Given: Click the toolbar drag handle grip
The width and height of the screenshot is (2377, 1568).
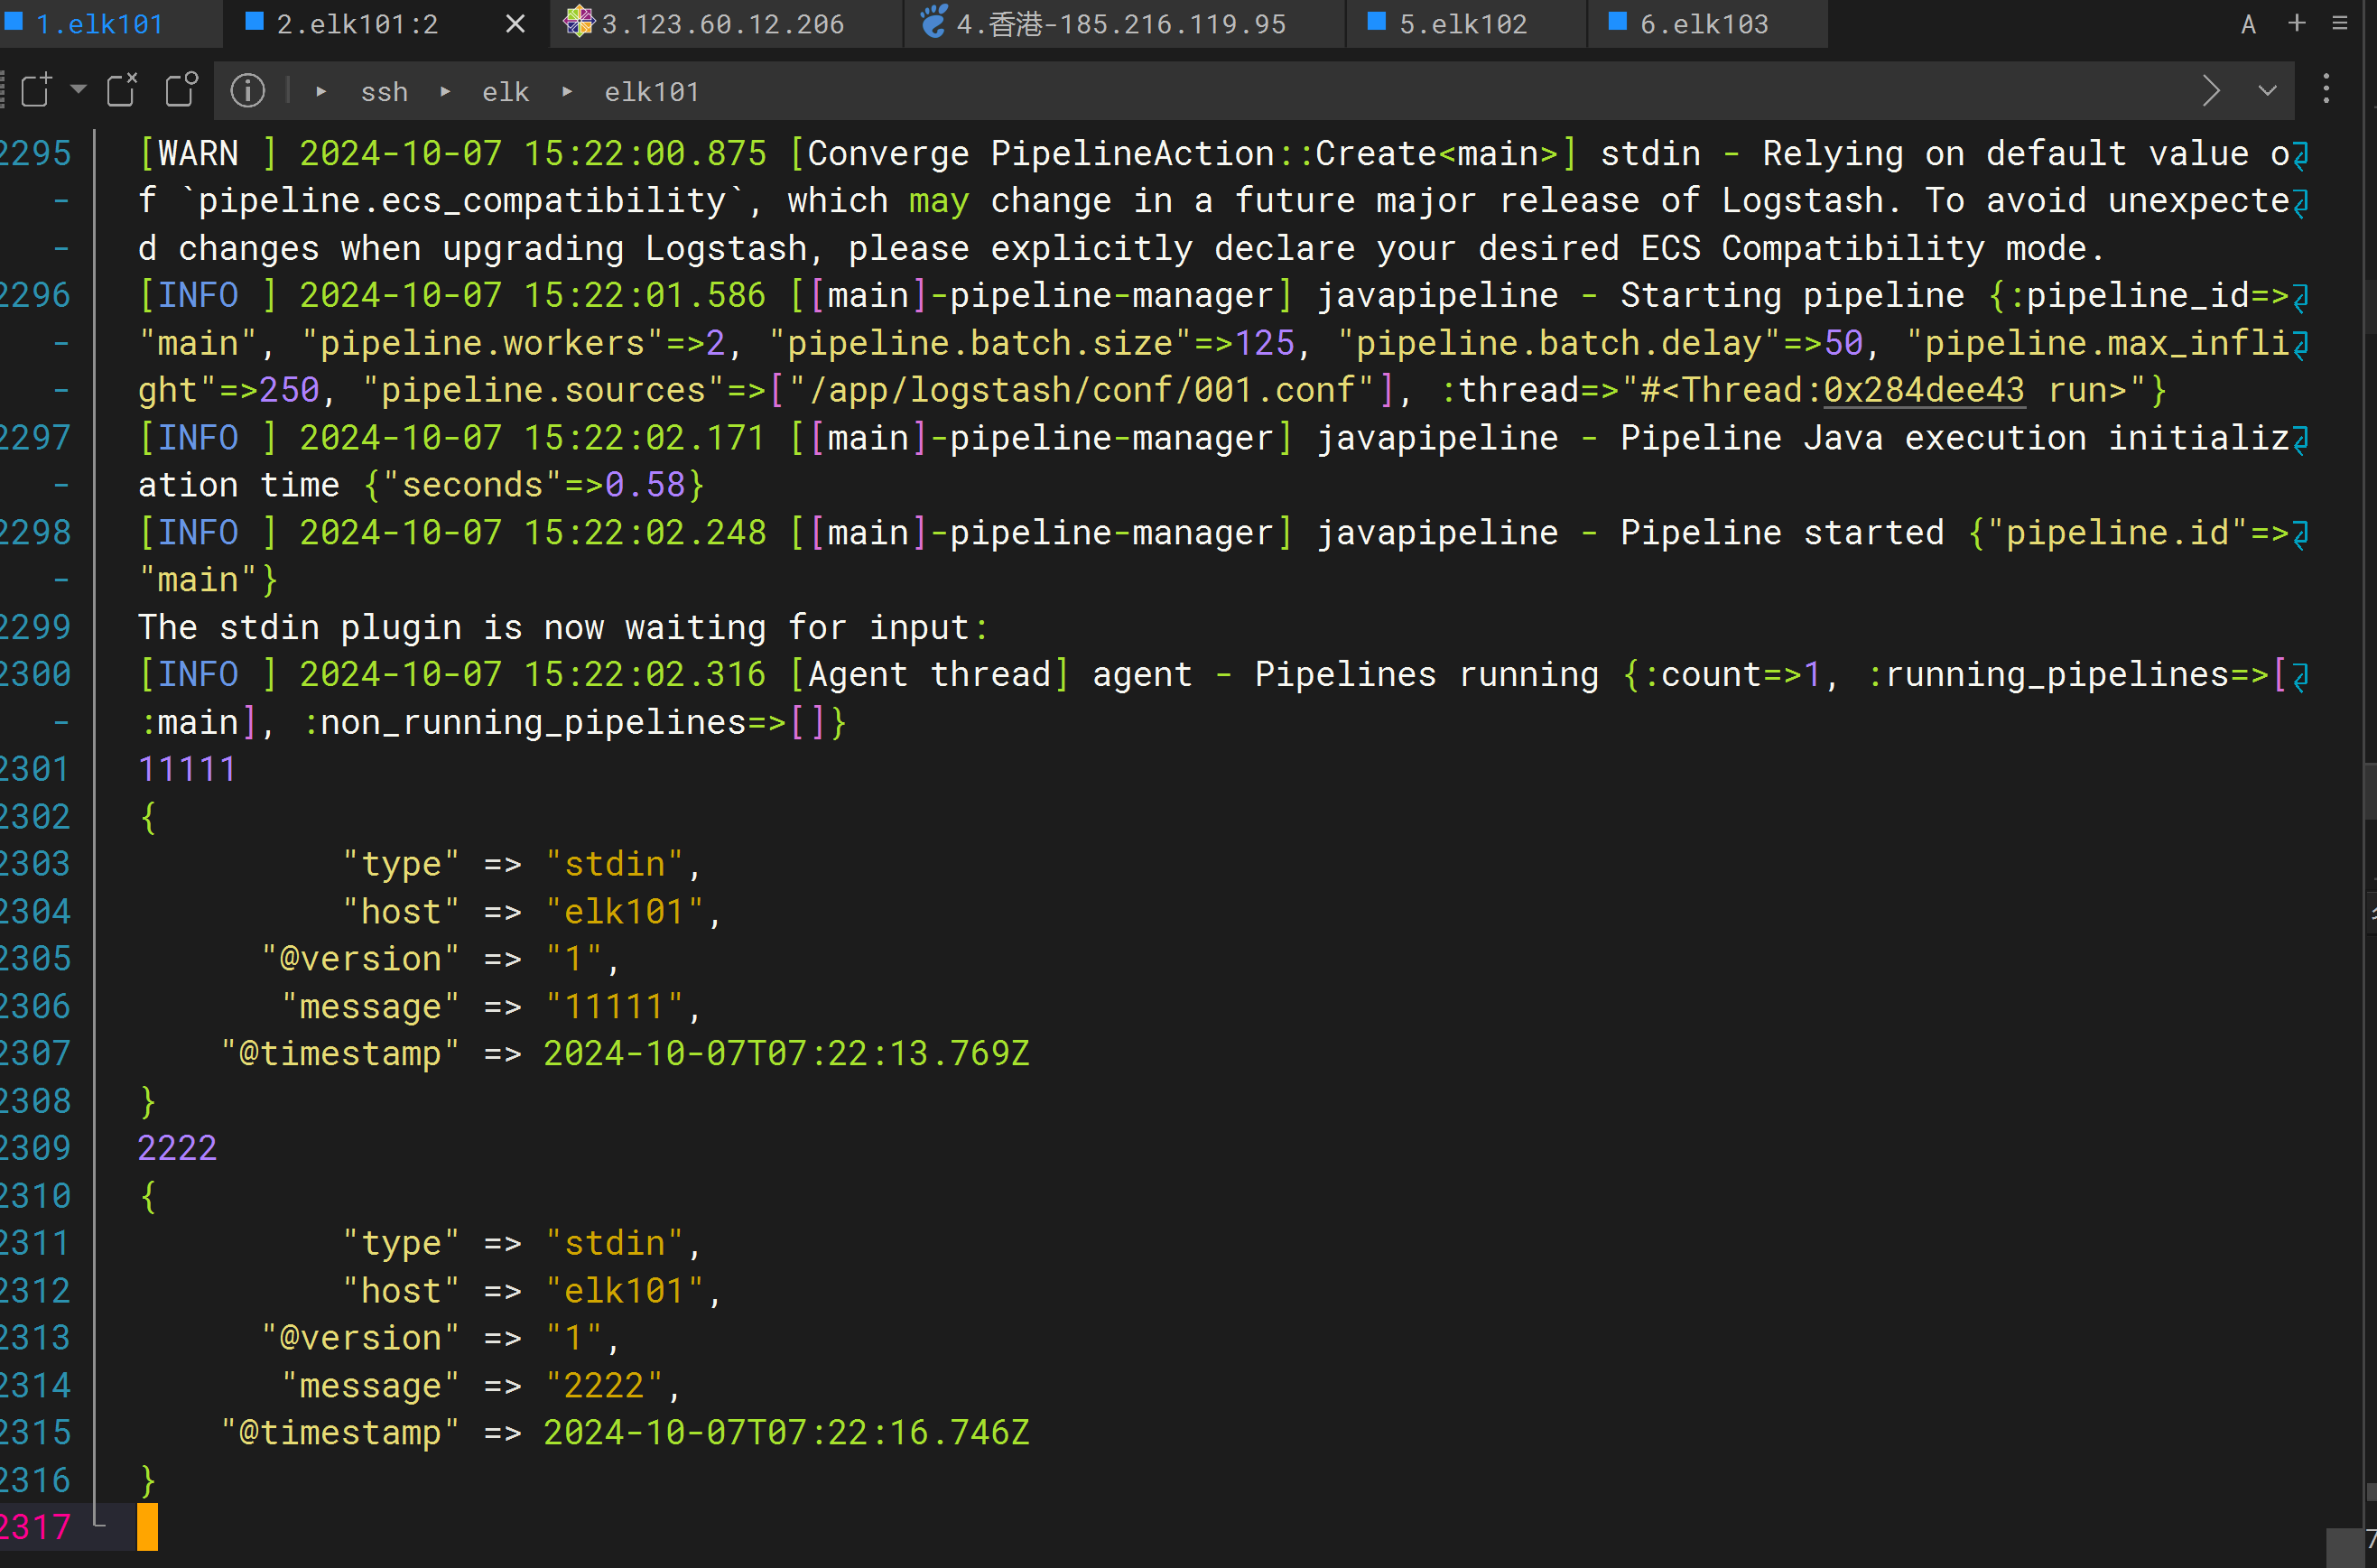Looking at the screenshot, I should coord(3,89).
